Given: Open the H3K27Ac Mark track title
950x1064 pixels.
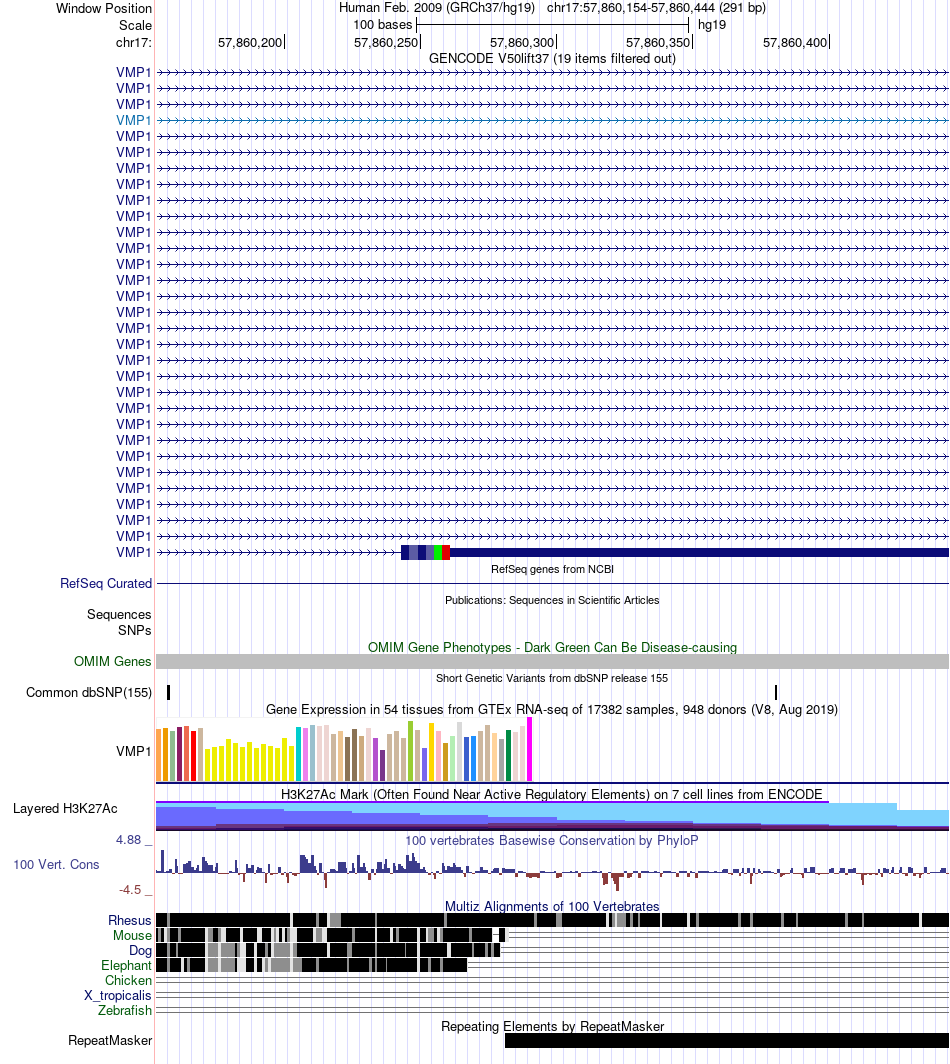Looking at the screenshot, I should pyautogui.click(x=552, y=795).
